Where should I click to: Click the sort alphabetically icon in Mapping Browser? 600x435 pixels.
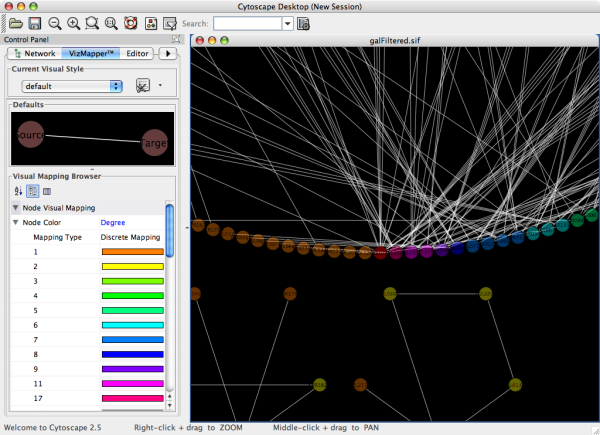coord(17,190)
